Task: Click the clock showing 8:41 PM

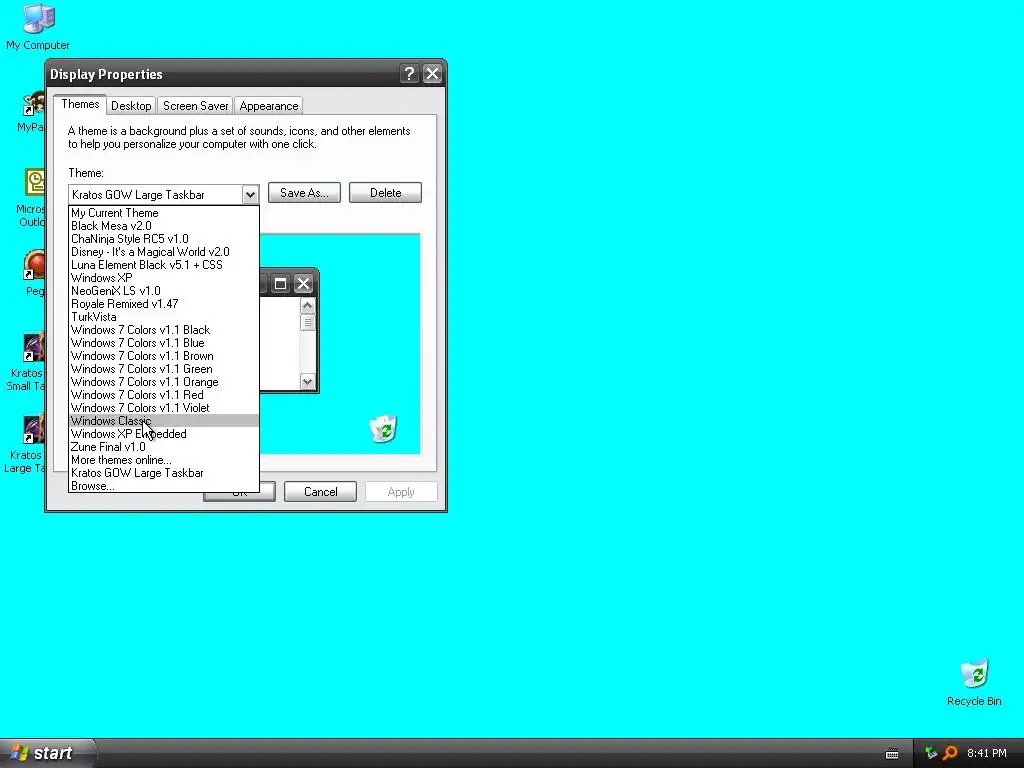Action: (986, 753)
